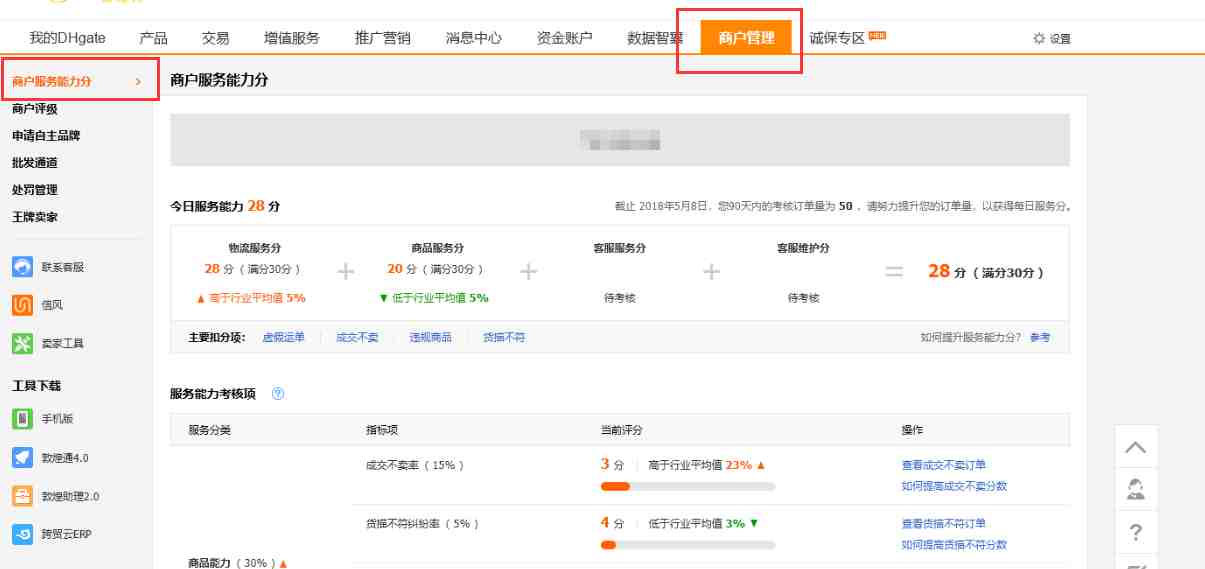
Task: Click the 成交不卖率 score progress bar
Action: pyautogui.click(x=687, y=487)
